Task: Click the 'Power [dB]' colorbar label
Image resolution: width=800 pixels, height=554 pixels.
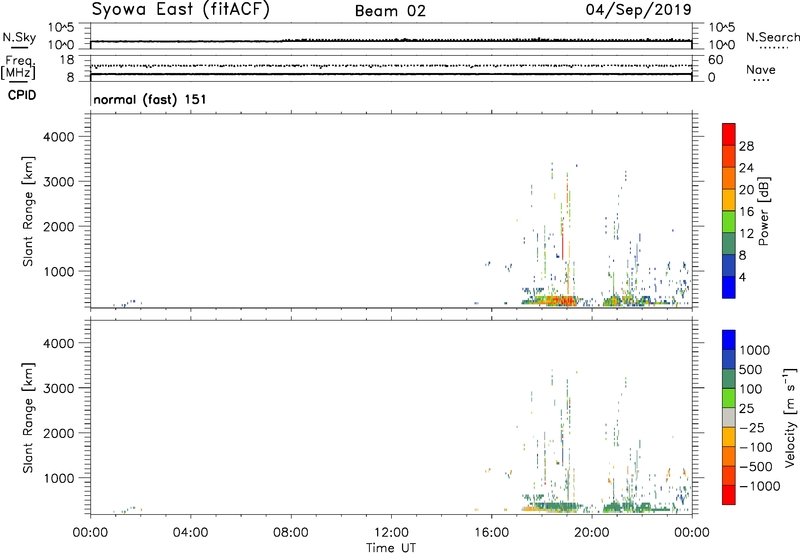Action: [x=763, y=211]
